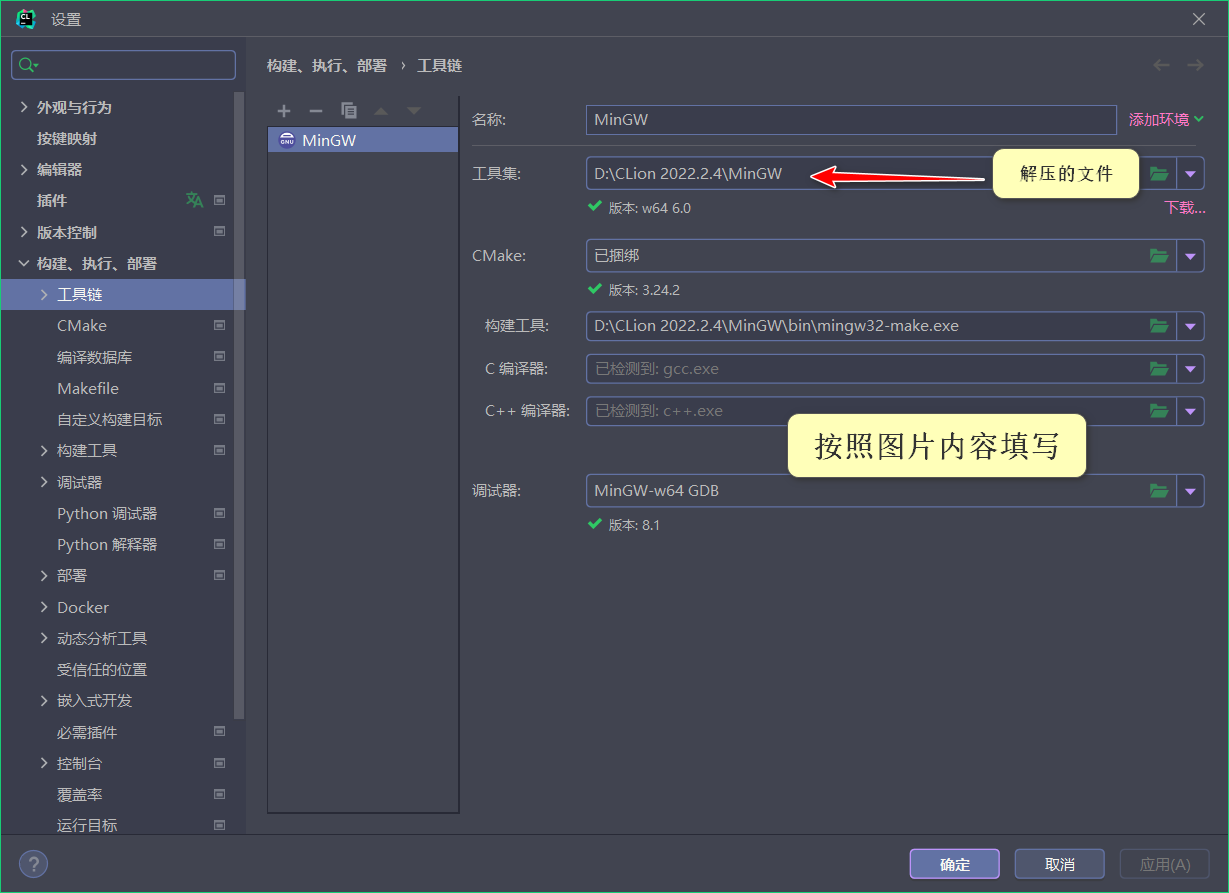Screen dimensions: 1229x893
Task: Click project-level icon next to CMake
Action: (220, 326)
